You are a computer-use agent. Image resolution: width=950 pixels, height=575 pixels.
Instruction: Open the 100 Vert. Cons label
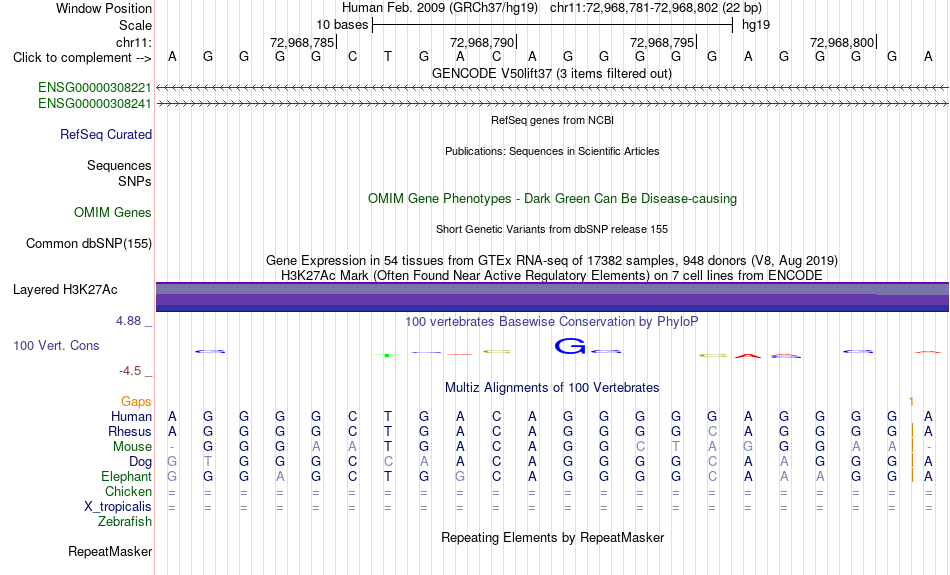[x=56, y=345]
